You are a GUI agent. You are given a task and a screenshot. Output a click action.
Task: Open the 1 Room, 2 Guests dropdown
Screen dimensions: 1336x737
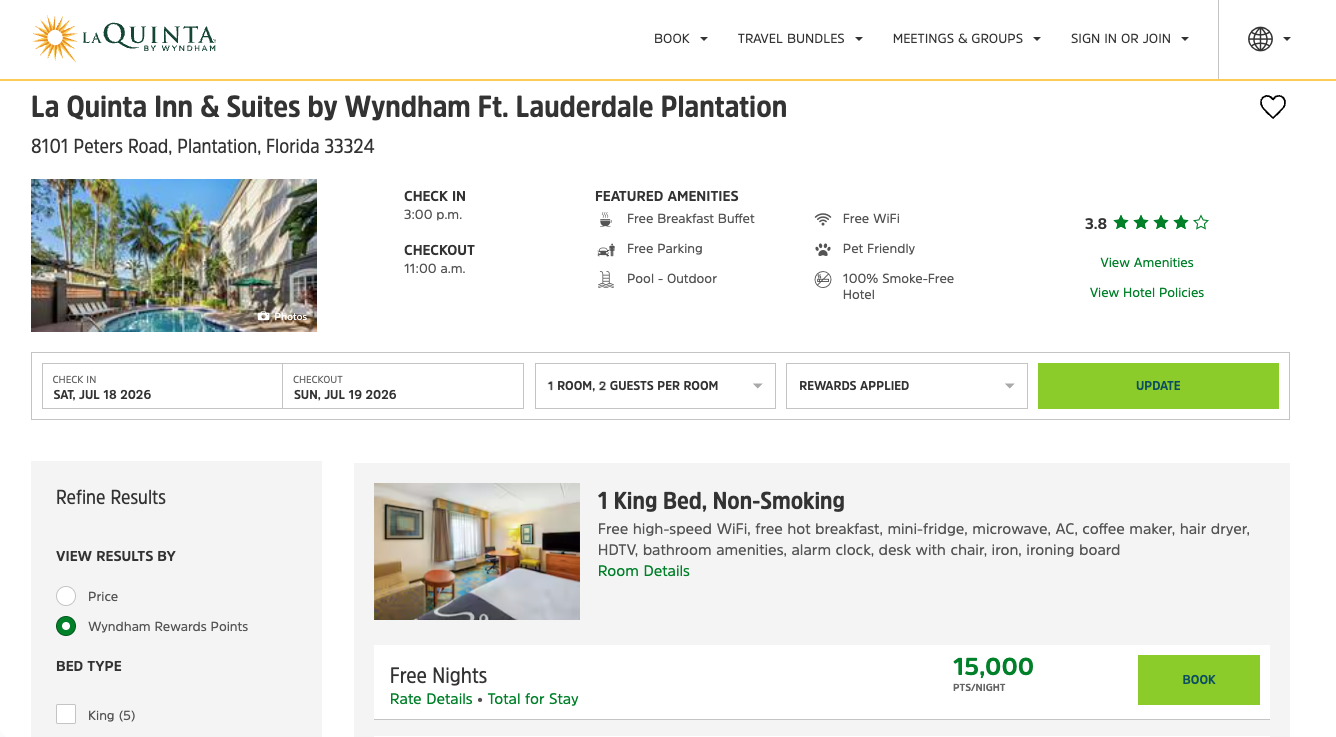[x=655, y=385]
